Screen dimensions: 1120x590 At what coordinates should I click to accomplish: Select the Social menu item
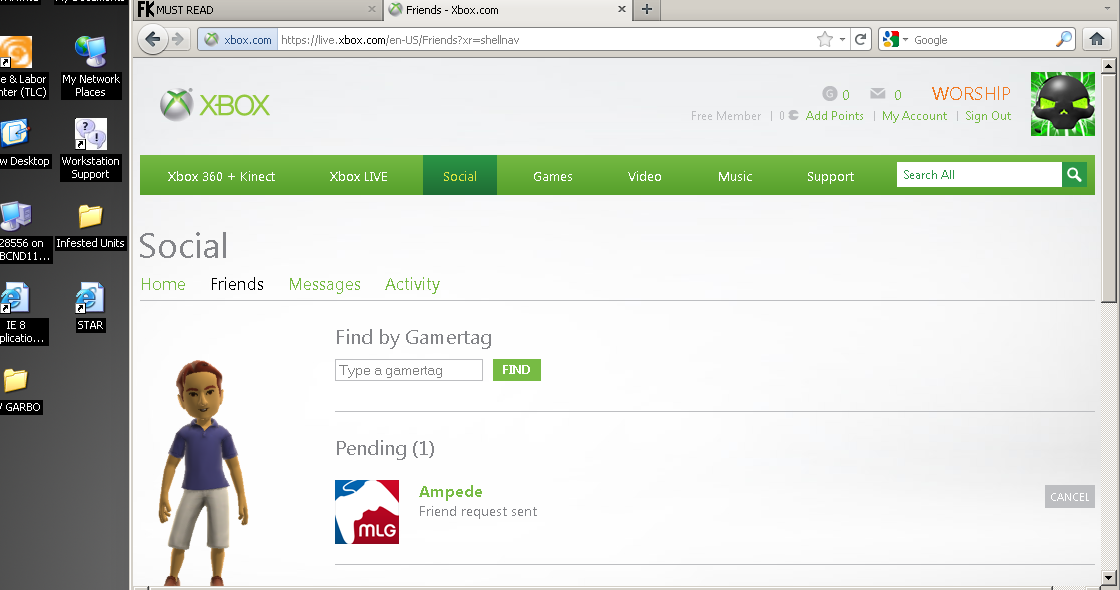click(459, 176)
